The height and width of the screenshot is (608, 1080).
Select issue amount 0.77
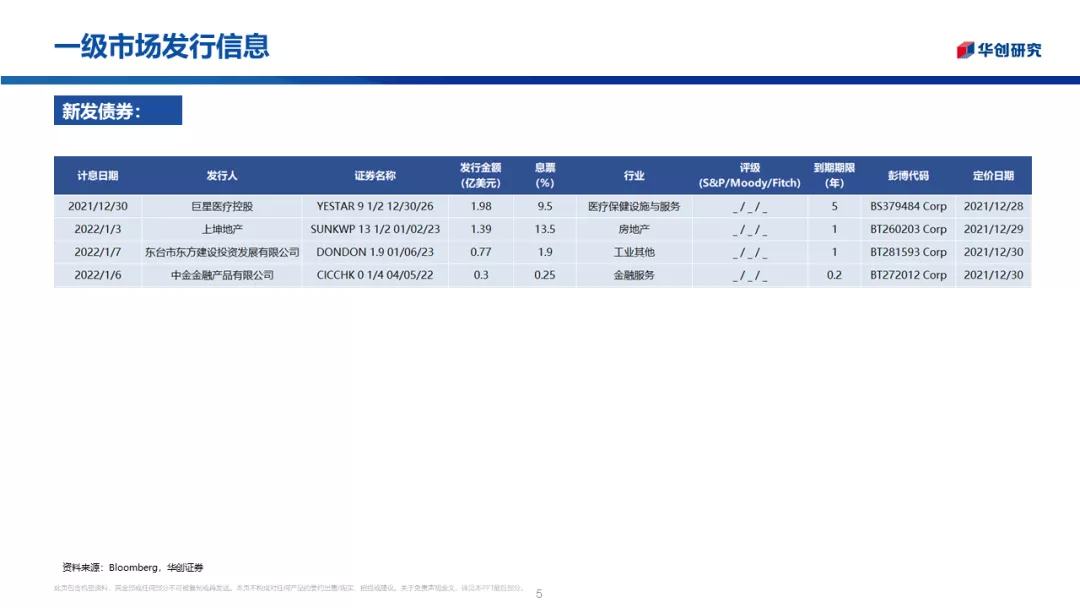481,252
